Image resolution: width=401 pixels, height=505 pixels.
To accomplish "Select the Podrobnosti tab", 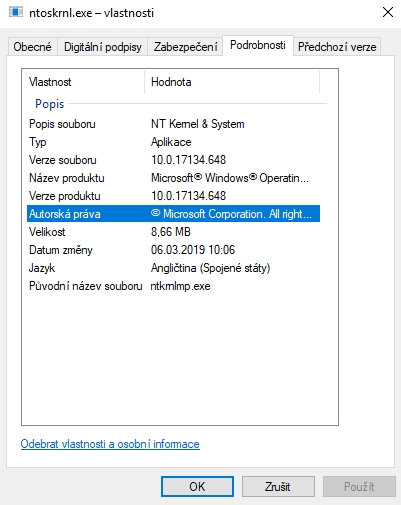I will click(x=258, y=45).
